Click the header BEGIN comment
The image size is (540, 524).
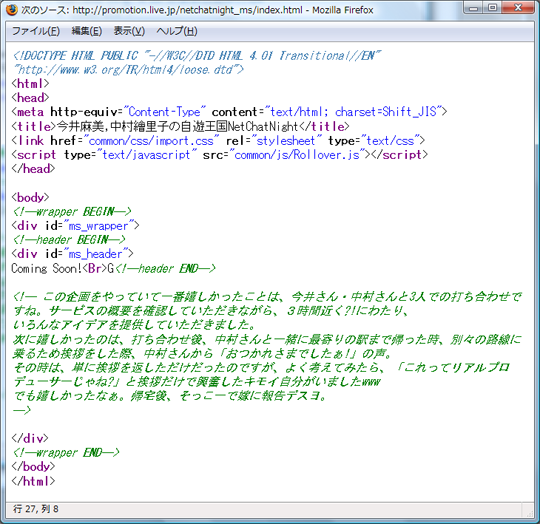[69, 240]
